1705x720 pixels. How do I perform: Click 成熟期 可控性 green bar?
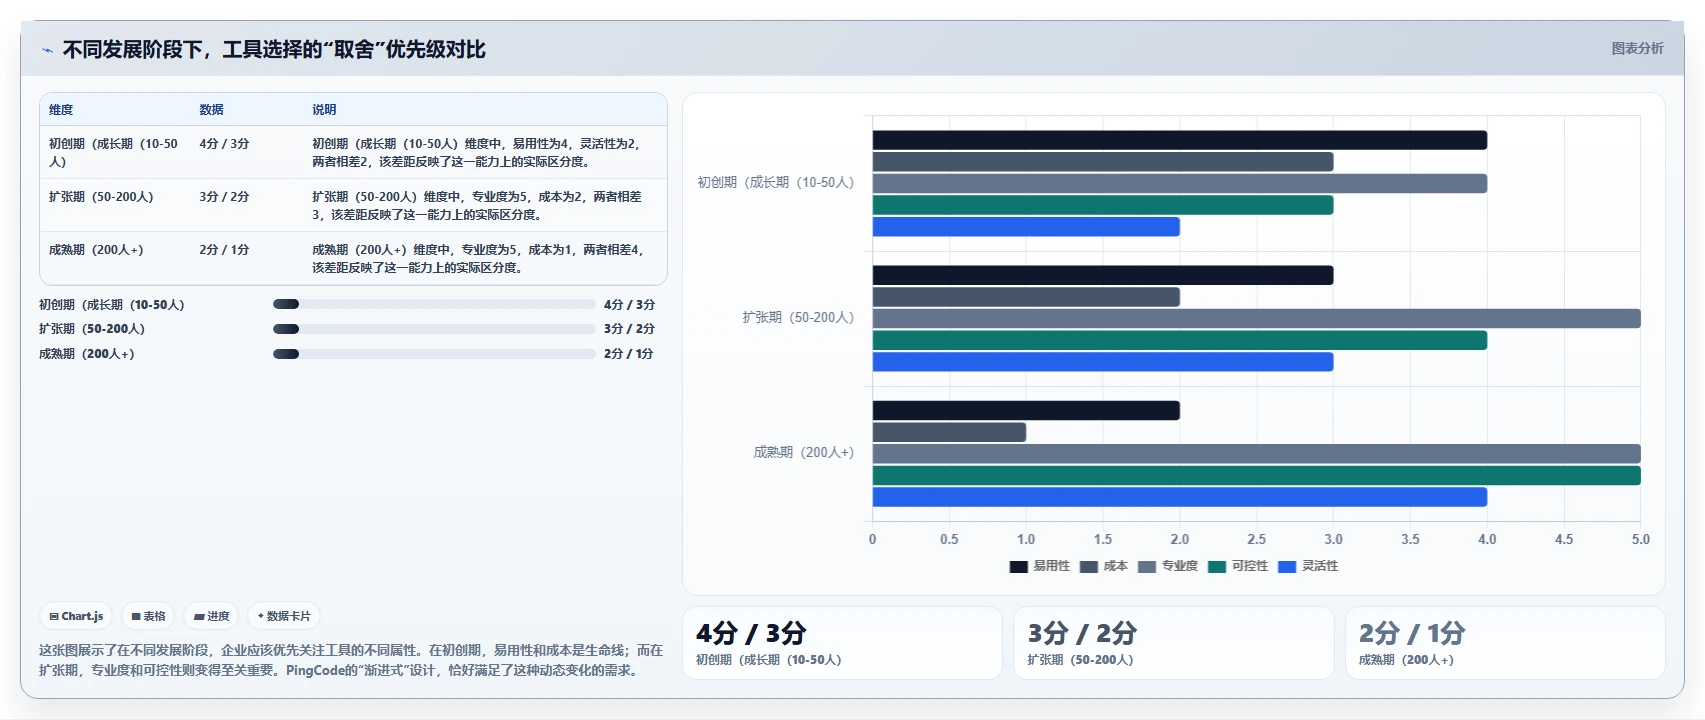[x=1257, y=475]
